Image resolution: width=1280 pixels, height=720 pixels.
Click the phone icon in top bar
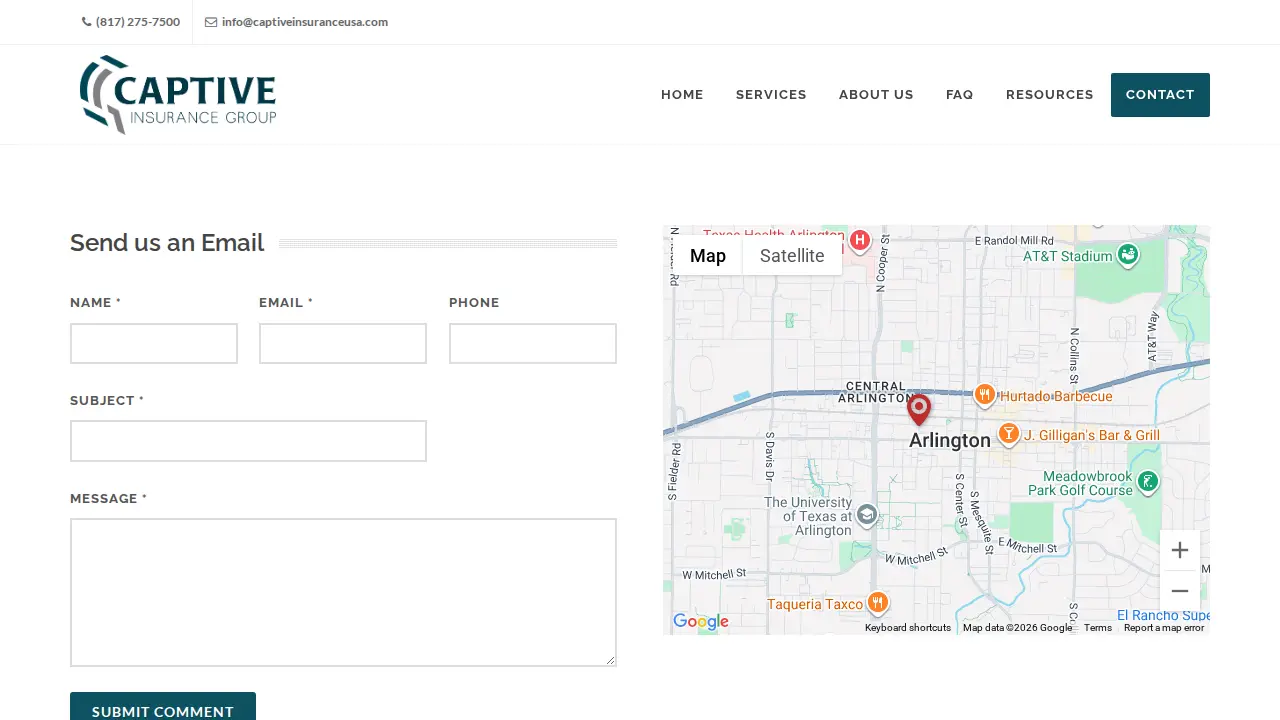(86, 22)
